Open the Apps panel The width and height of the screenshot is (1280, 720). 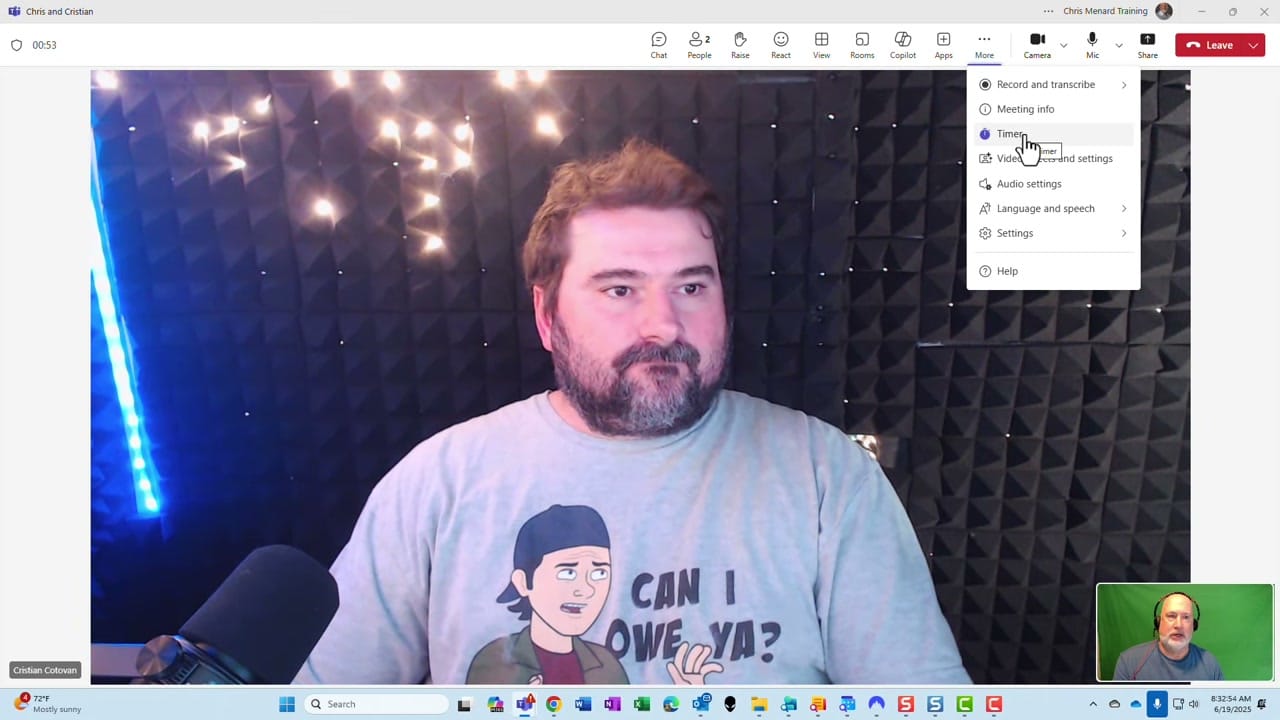tap(943, 44)
